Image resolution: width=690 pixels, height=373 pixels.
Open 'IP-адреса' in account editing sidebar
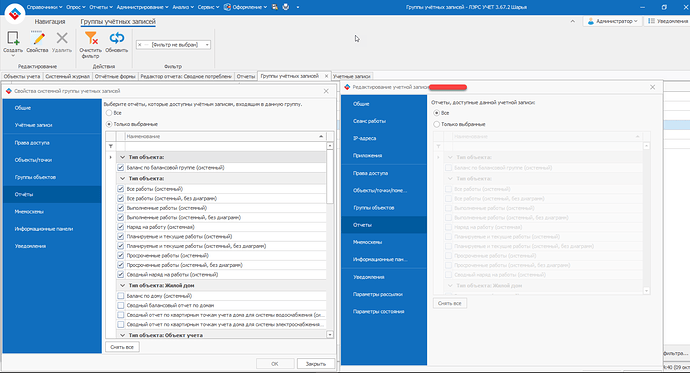pyautogui.click(x=384, y=138)
